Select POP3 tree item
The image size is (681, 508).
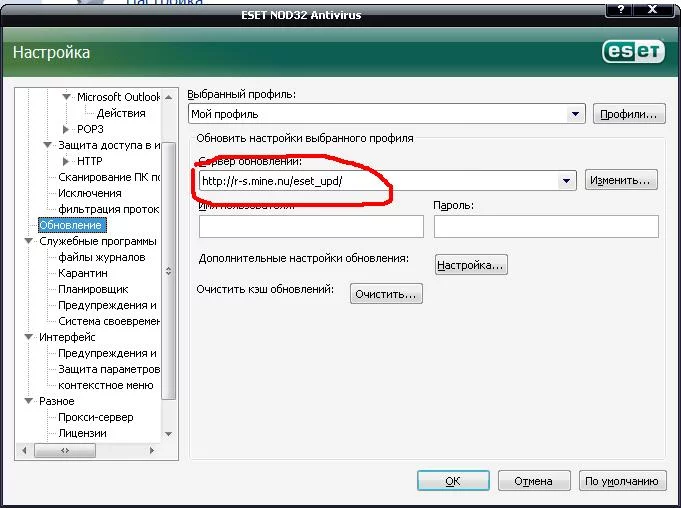point(90,129)
